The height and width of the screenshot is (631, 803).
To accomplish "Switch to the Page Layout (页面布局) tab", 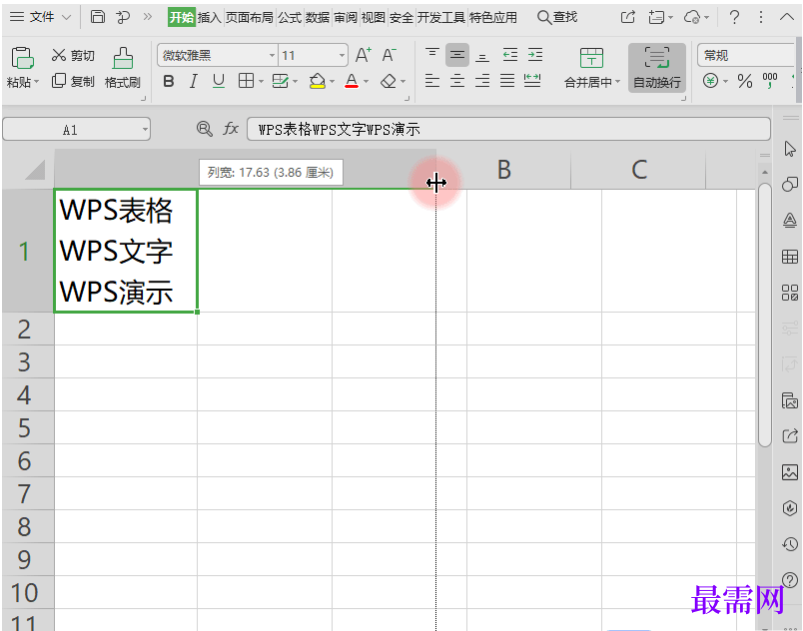I will coord(249,17).
